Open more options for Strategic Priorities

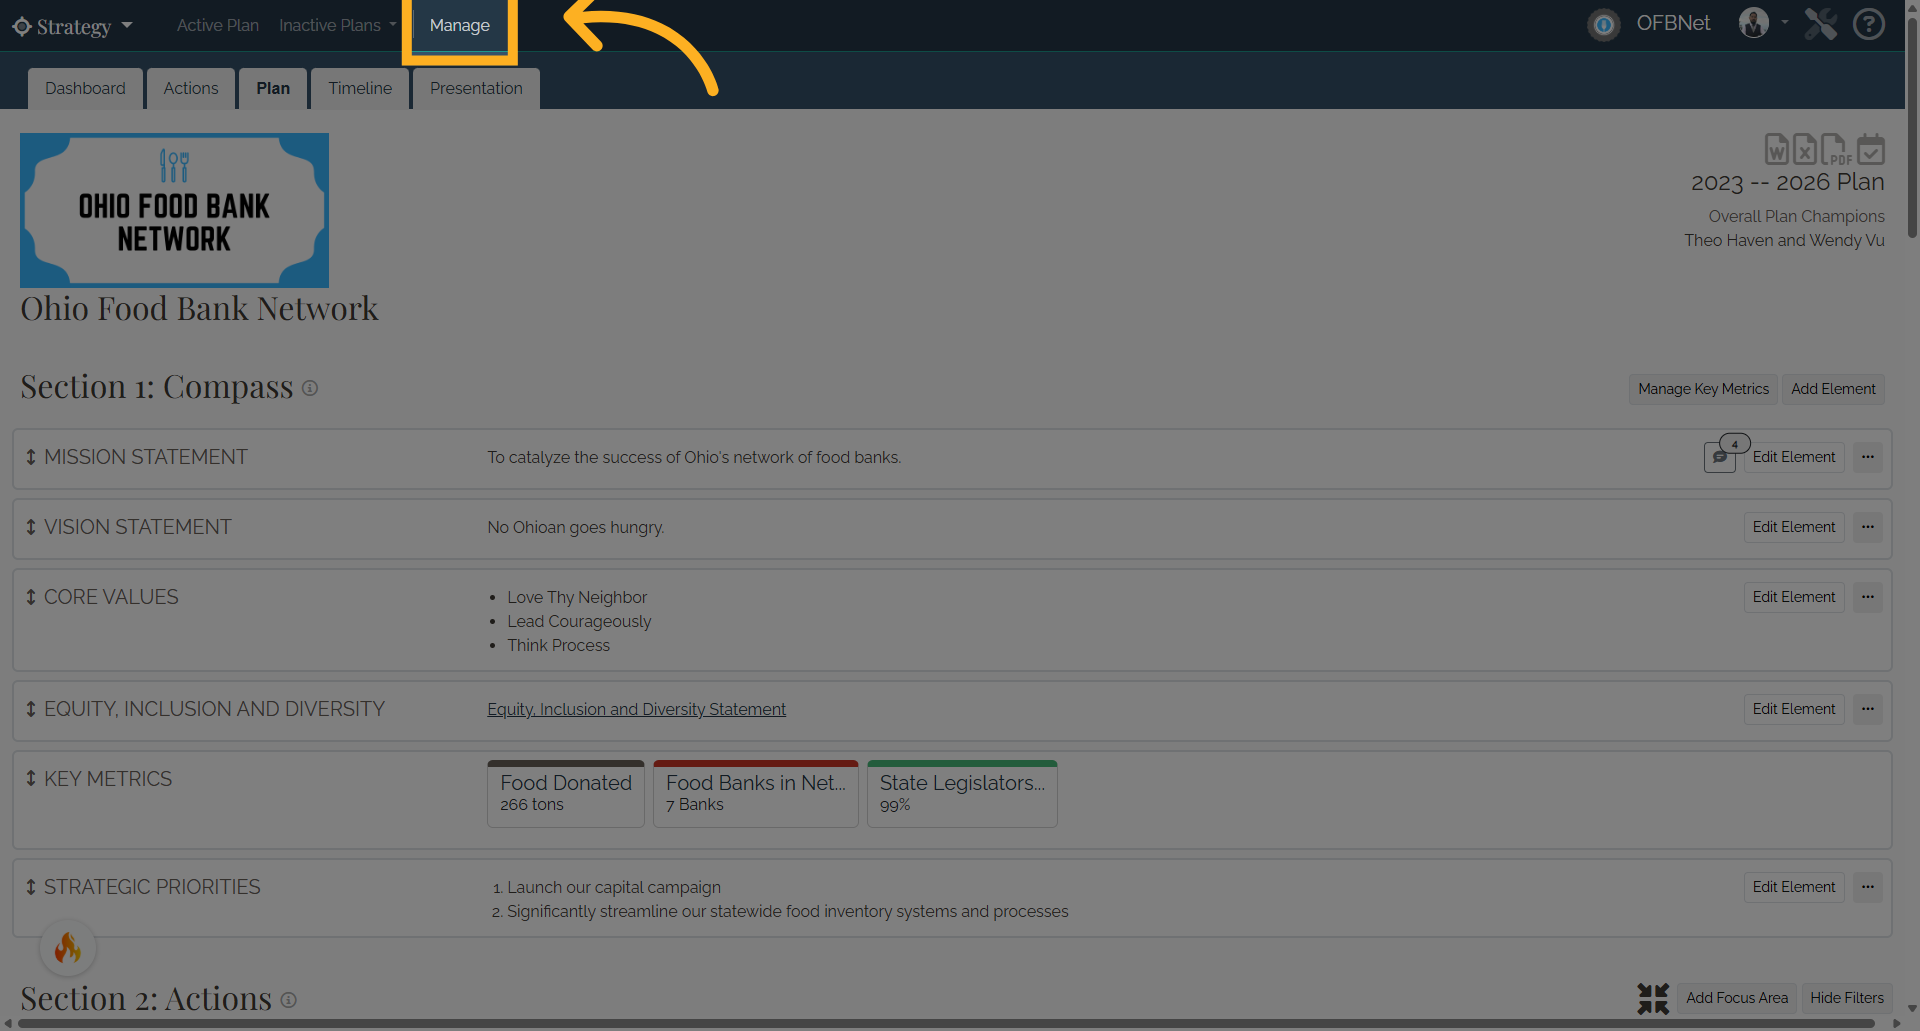[x=1868, y=887]
